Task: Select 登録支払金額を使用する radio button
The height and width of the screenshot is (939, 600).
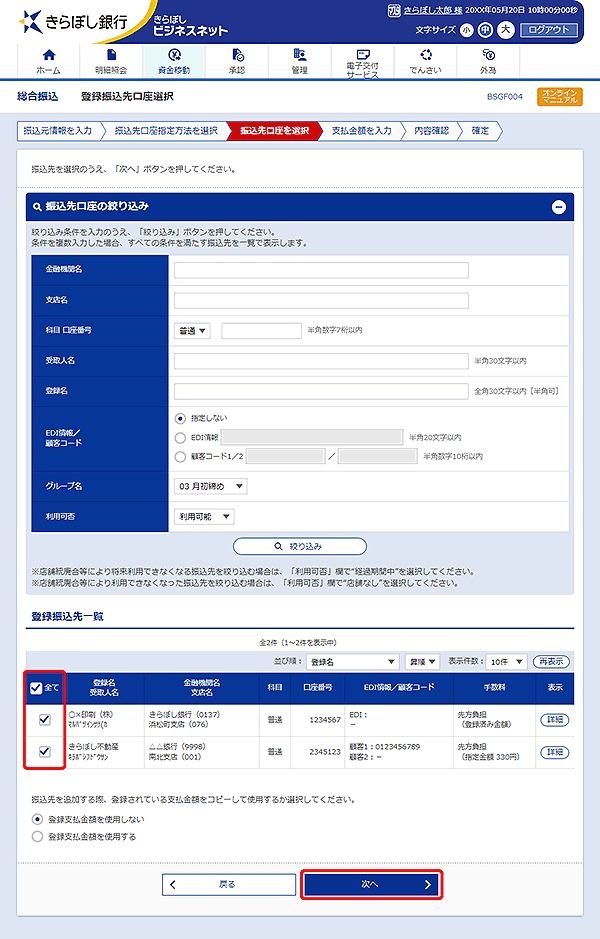Action: [38, 836]
